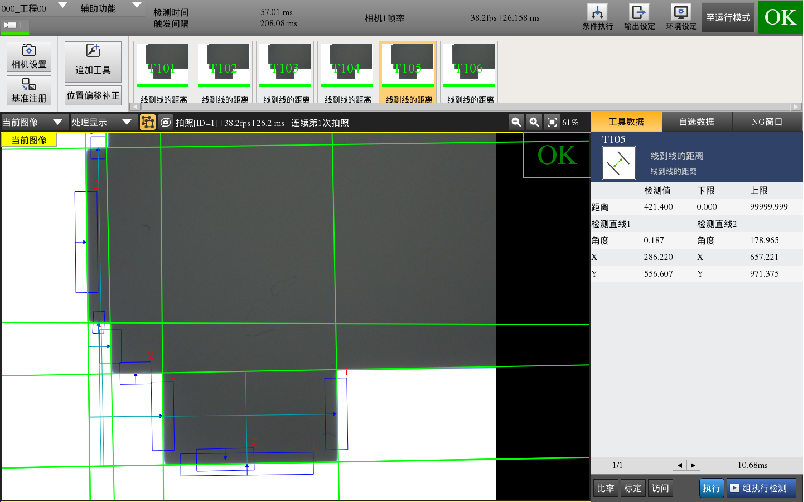Click the zoom out magnifier icon

pos(517,122)
